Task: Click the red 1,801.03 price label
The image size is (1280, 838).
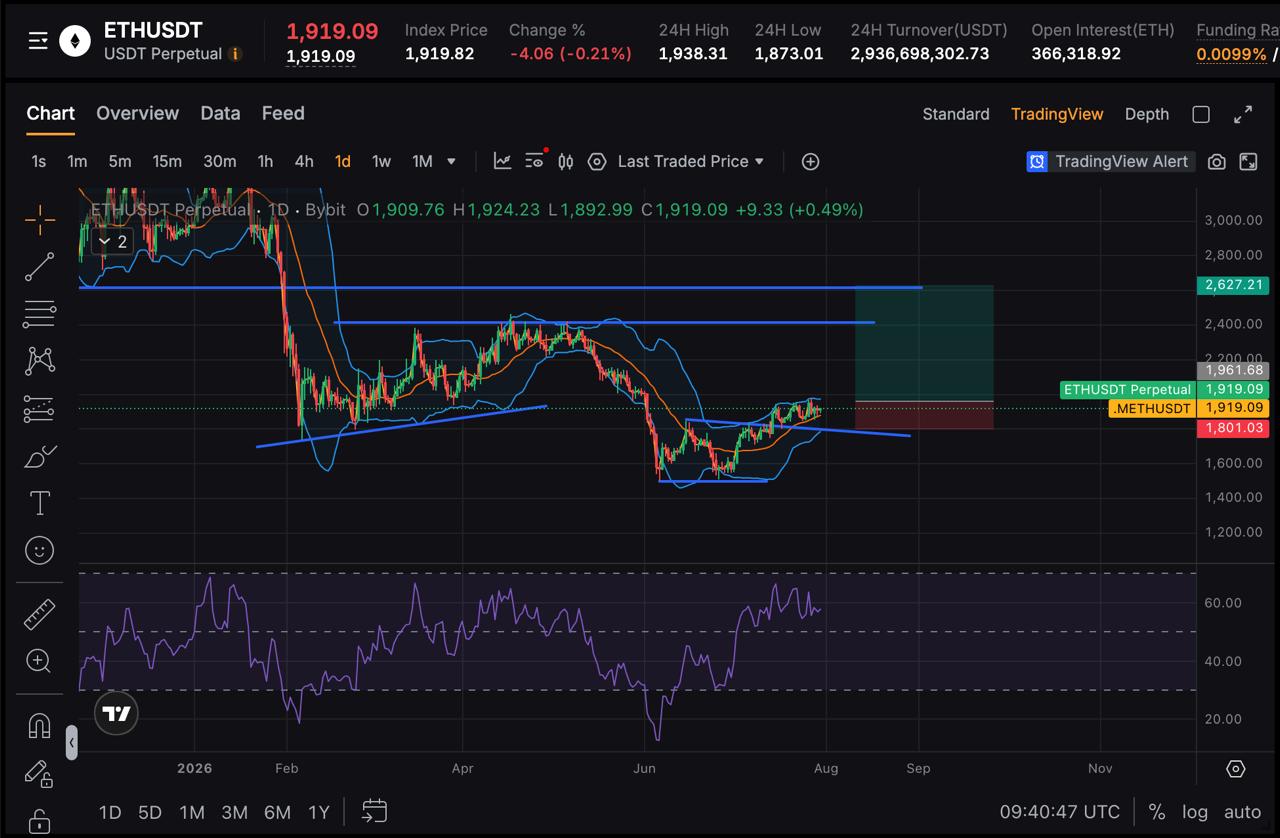Action: pos(1233,428)
